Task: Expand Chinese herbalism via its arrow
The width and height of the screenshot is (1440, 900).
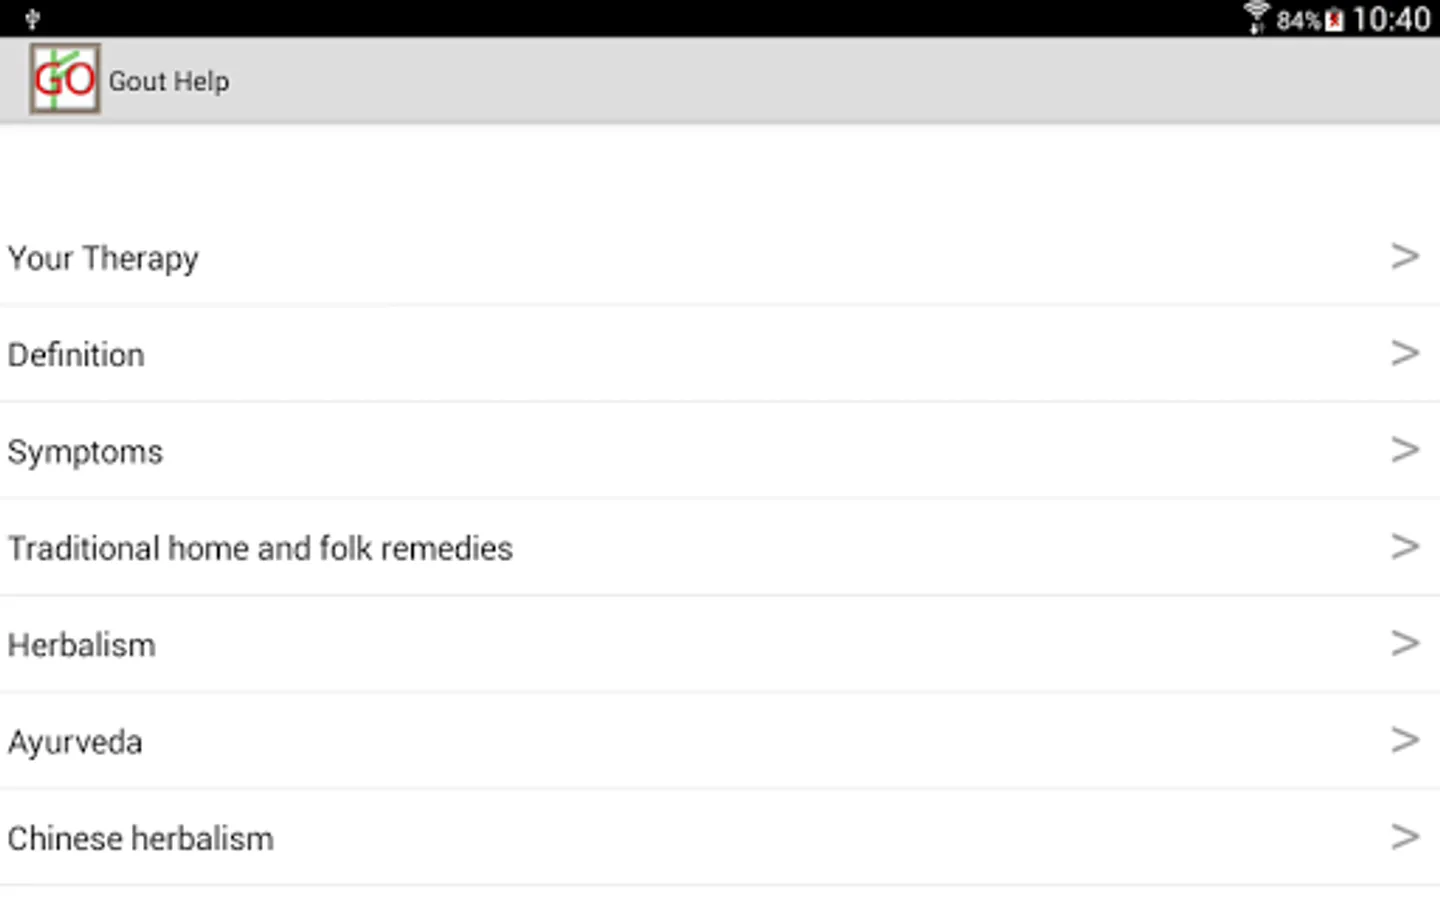Action: point(1405,837)
